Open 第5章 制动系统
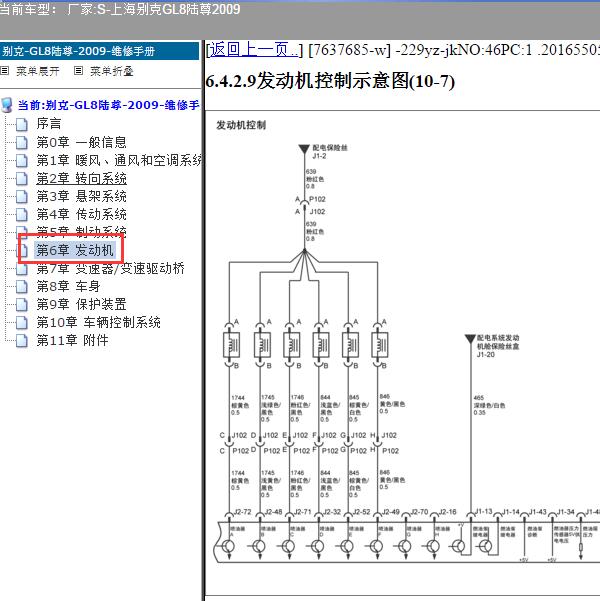 (81, 231)
